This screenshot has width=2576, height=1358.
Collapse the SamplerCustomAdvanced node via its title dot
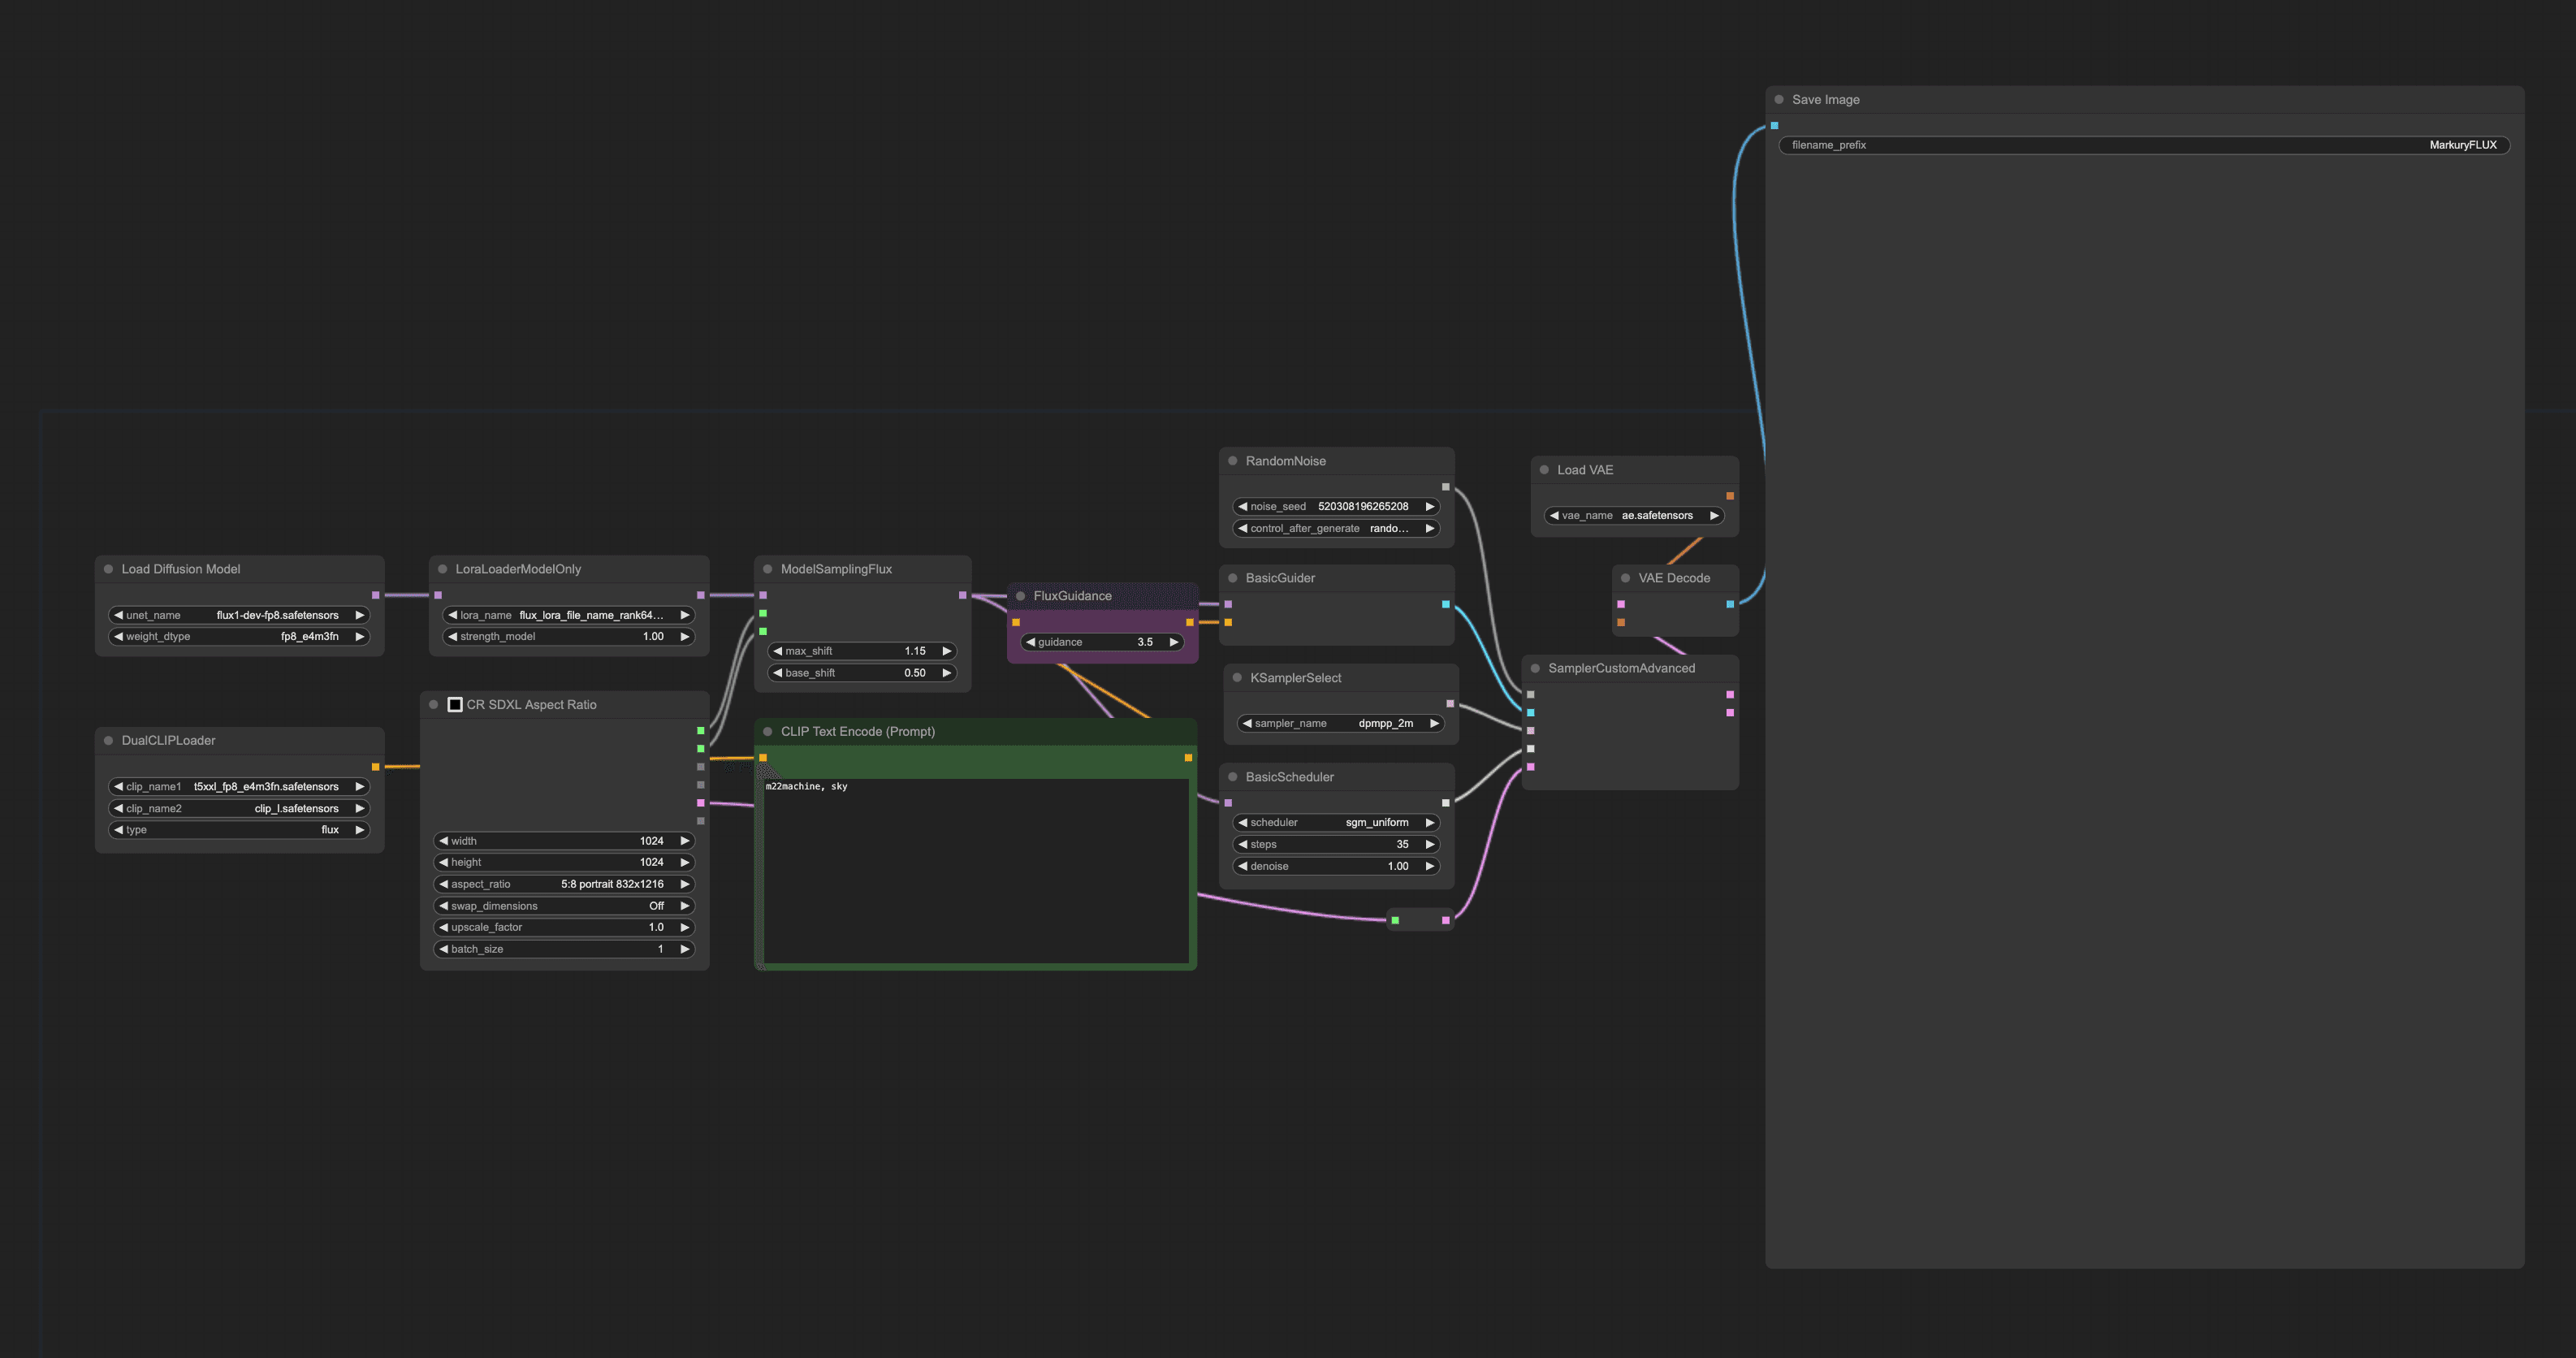(1535, 668)
